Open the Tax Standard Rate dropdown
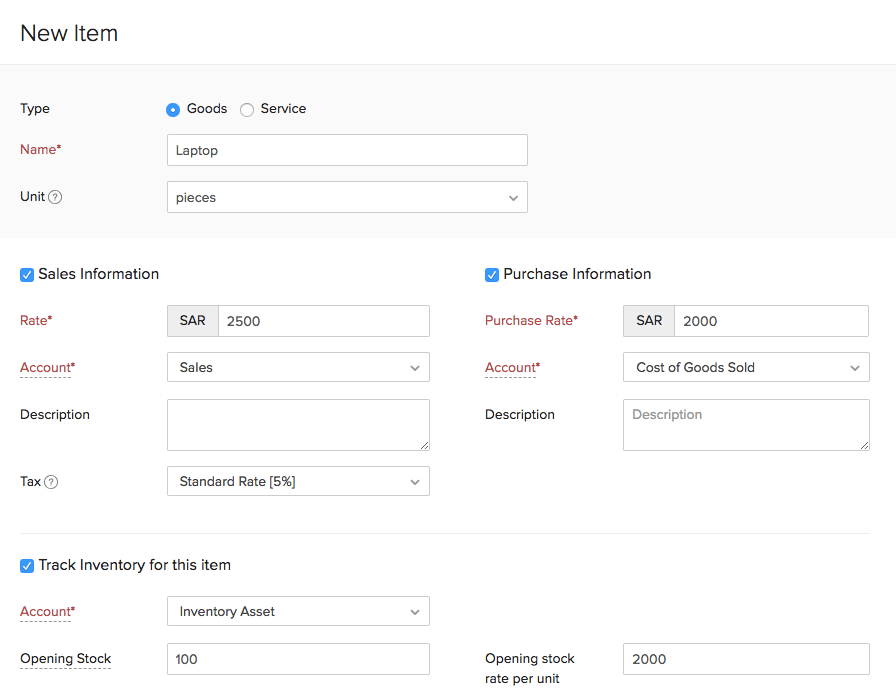Screen dimensions: 896x700 tap(298, 481)
